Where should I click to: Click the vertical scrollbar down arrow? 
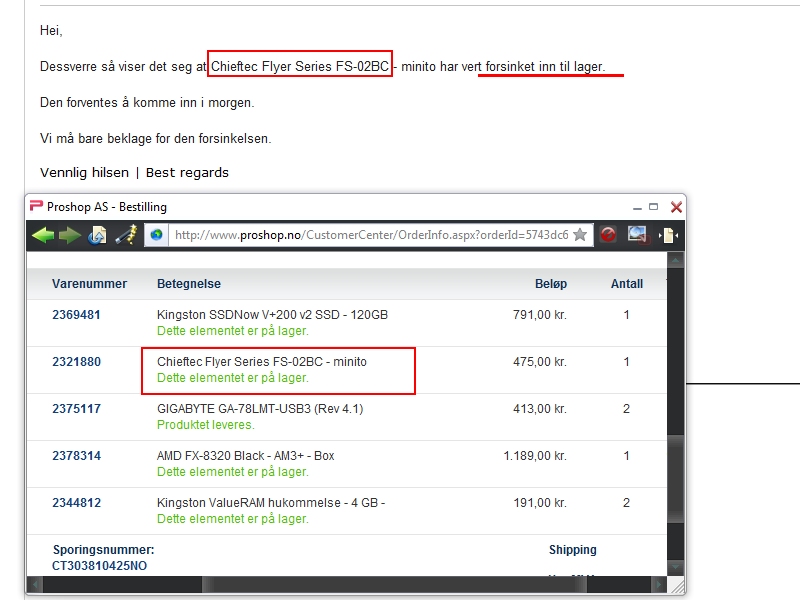coord(675,566)
